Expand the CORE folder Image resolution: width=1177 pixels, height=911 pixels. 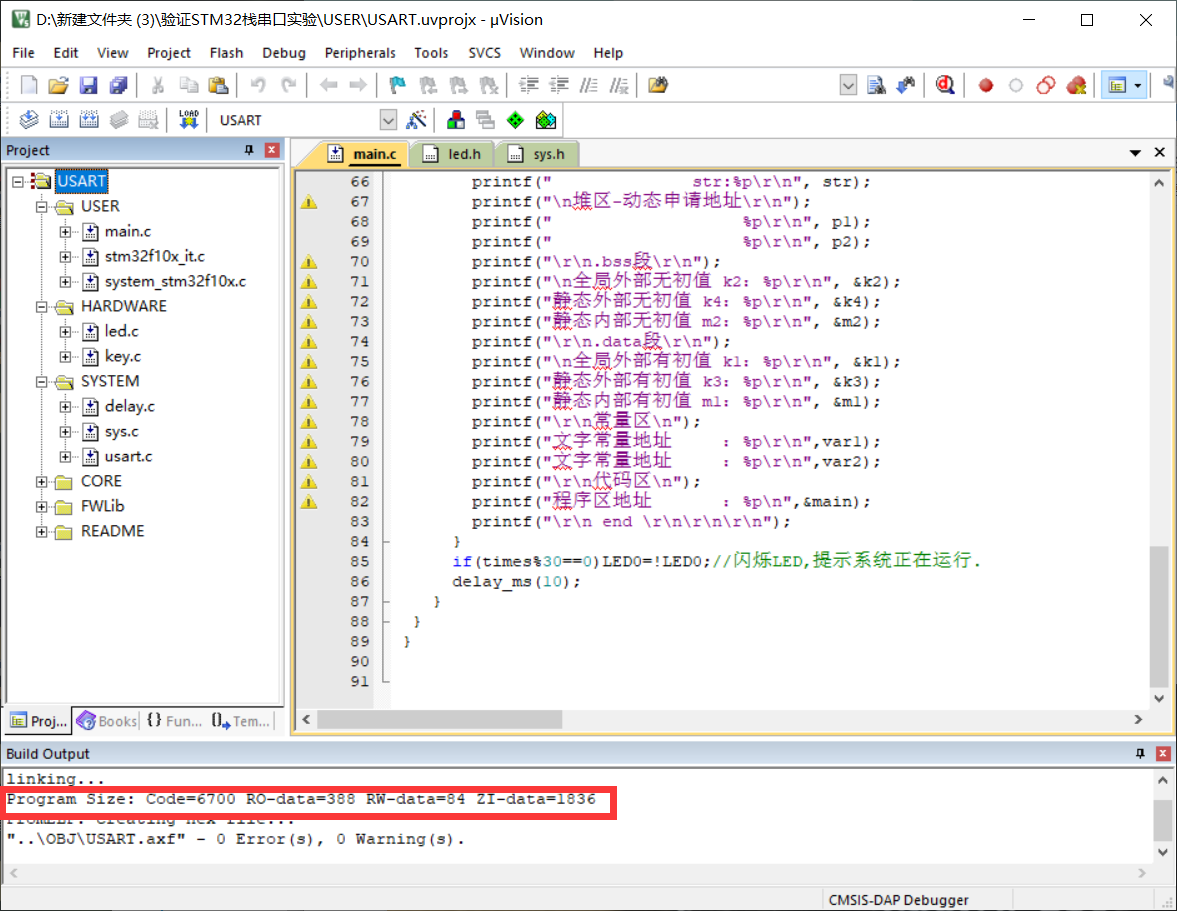pyautogui.click(x=42, y=481)
